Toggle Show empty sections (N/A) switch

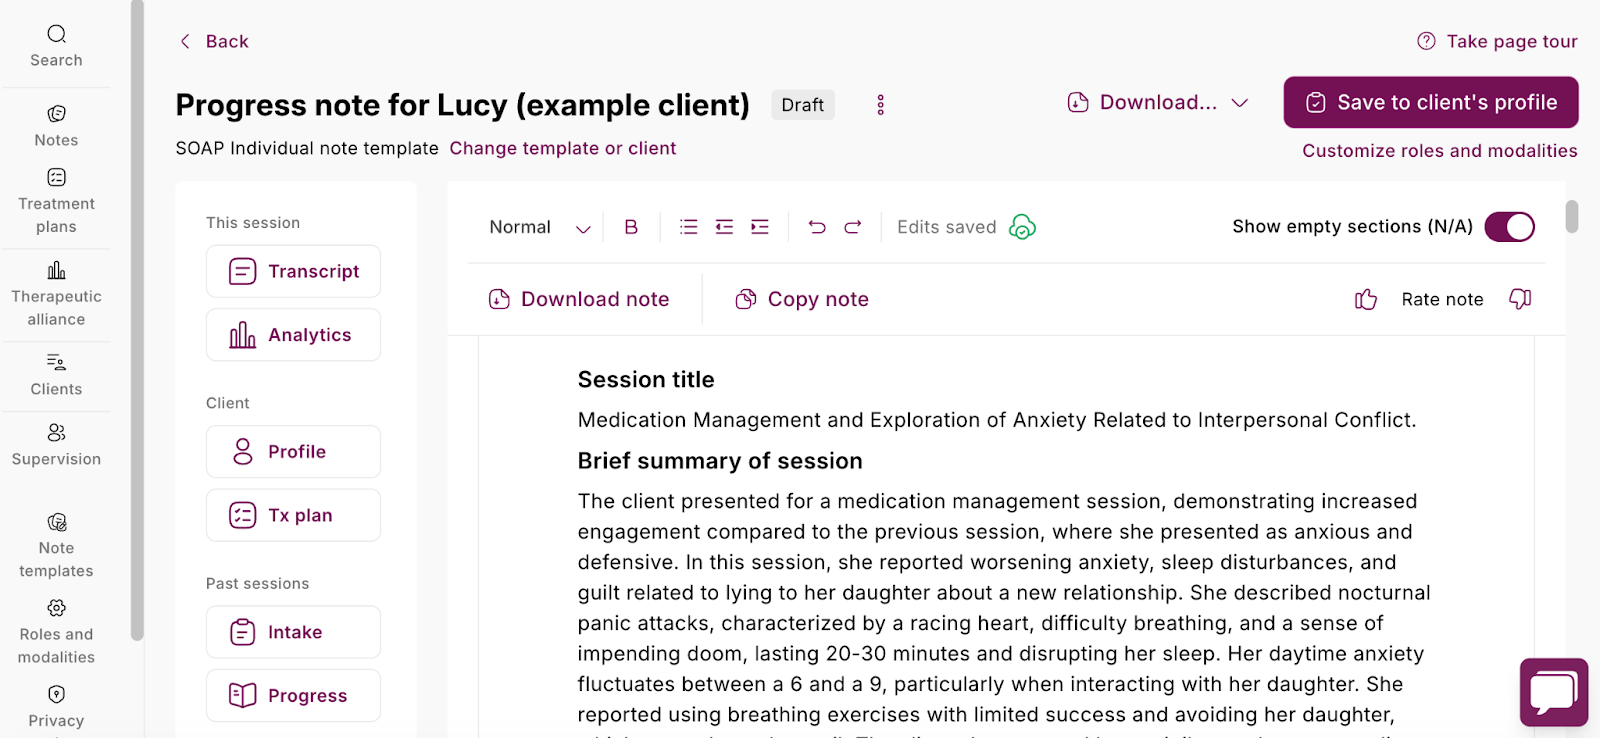tap(1509, 227)
